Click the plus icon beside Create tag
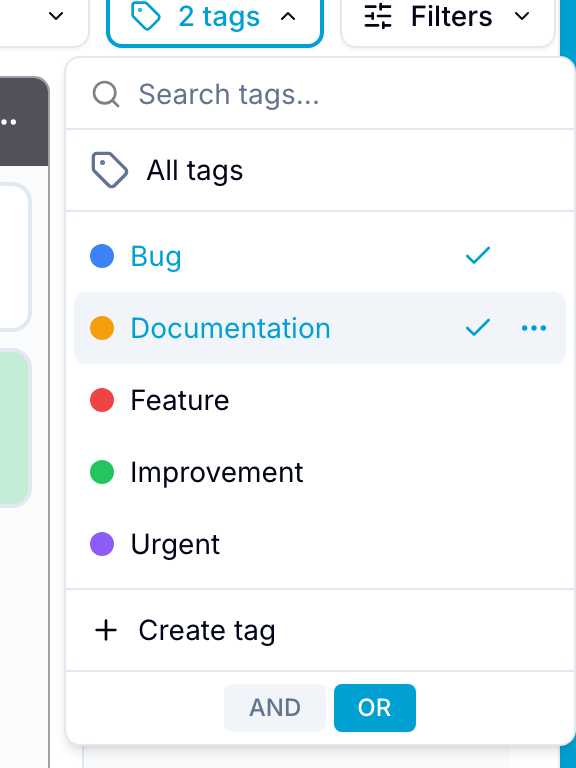The width and height of the screenshot is (576, 768). point(106,630)
